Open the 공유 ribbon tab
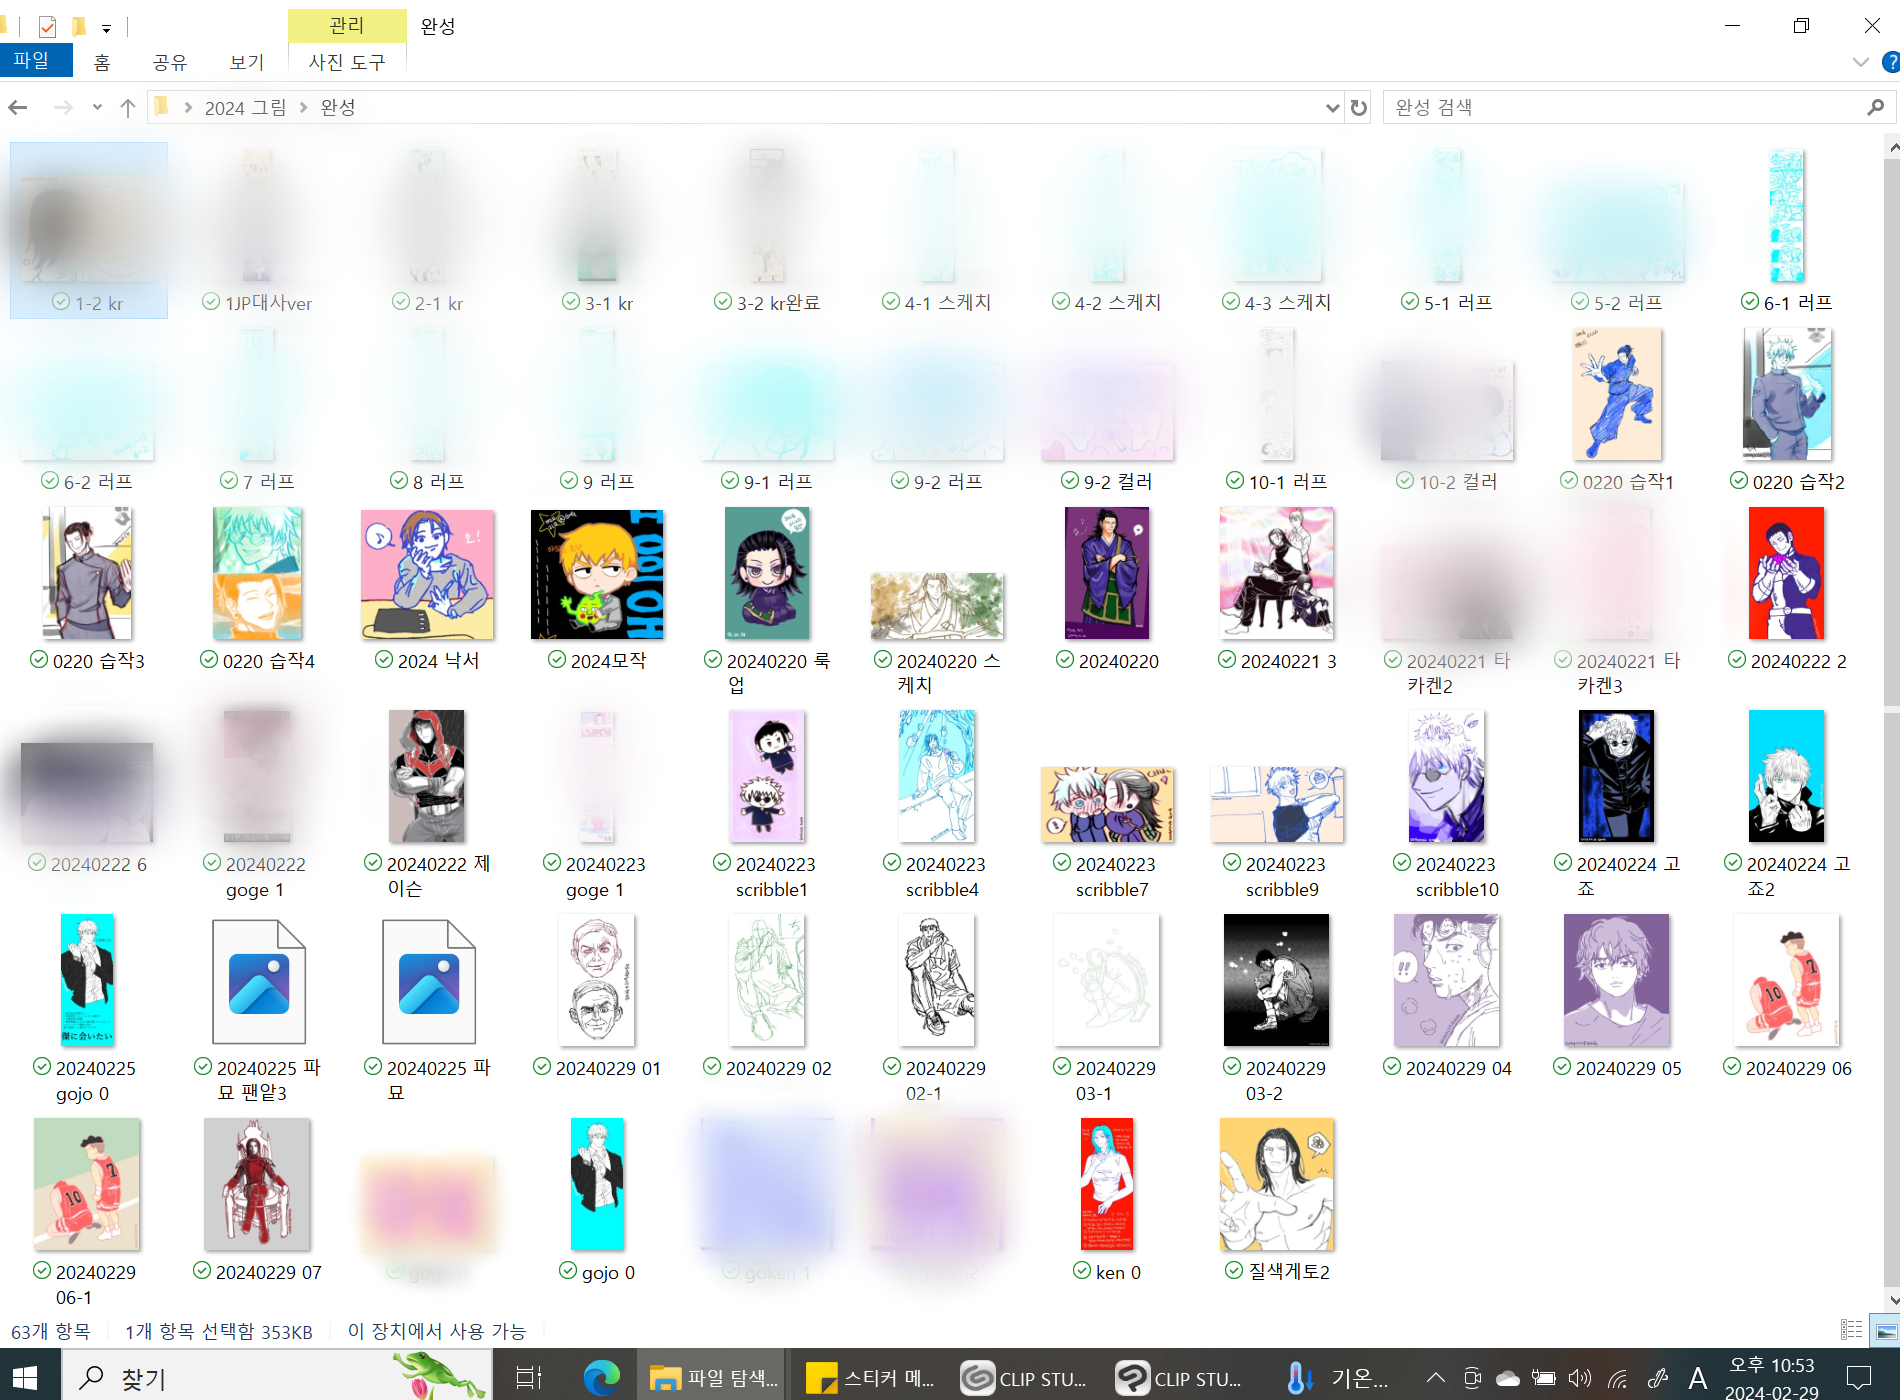This screenshot has width=1900, height=1400. (x=170, y=62)
